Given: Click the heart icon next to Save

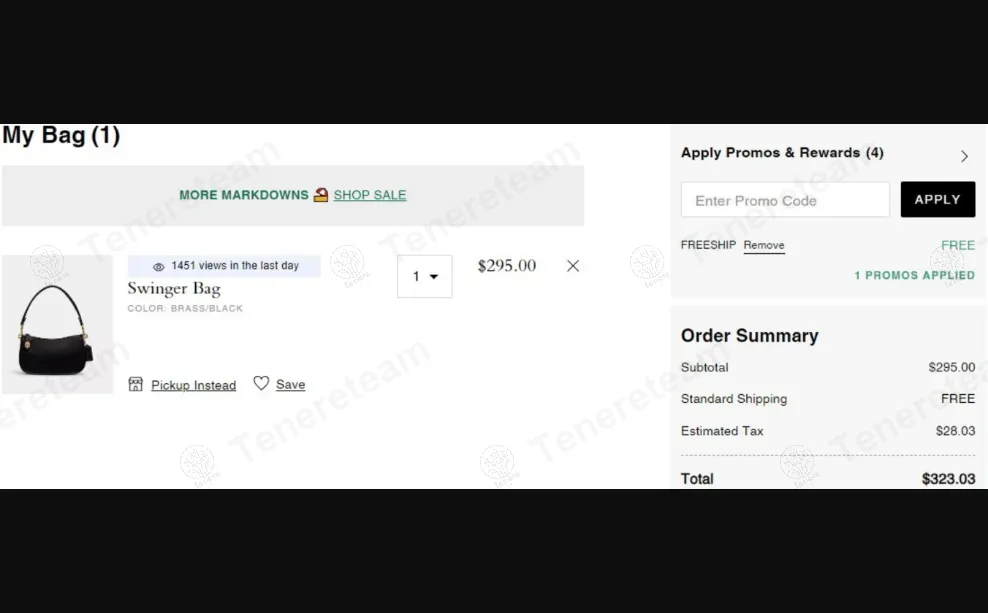Looking at the screenshot, I should point(261,383).
